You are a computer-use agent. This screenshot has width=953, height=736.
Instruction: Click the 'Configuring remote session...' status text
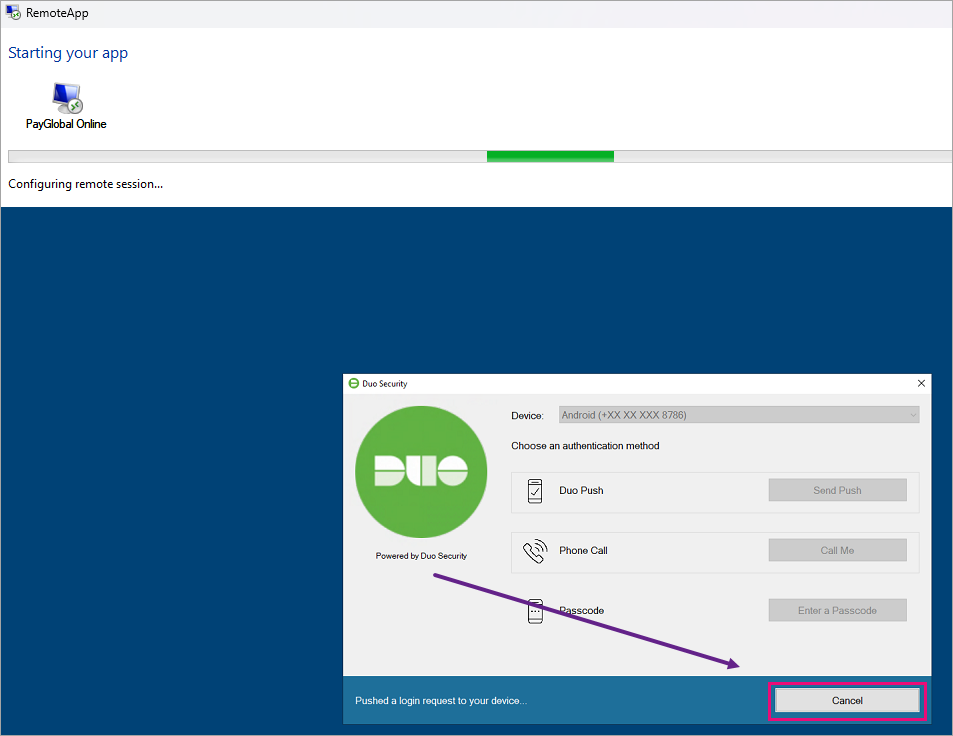[x=85, y=184]
